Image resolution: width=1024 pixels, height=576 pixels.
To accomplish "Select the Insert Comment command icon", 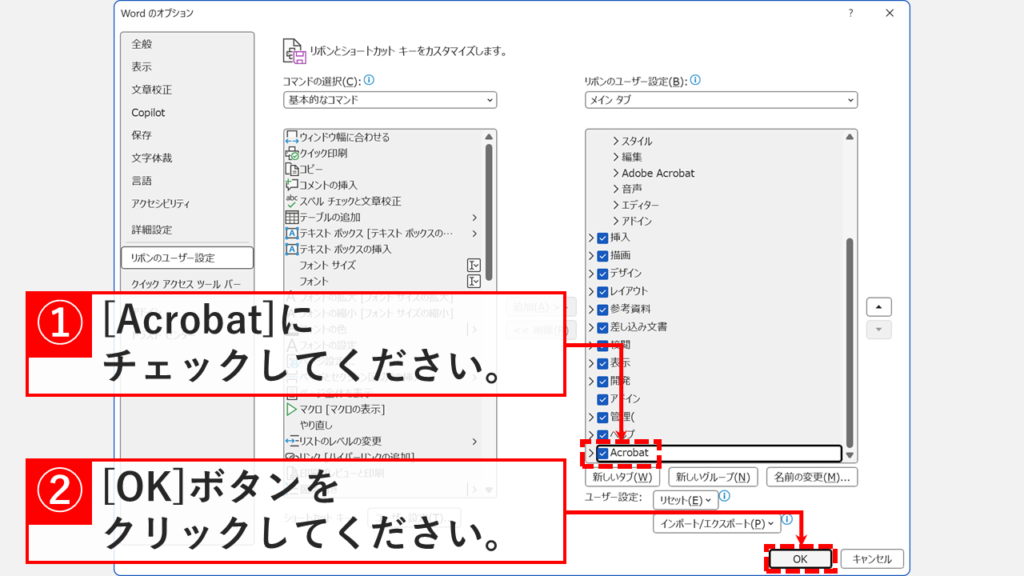I will point(291,185).
